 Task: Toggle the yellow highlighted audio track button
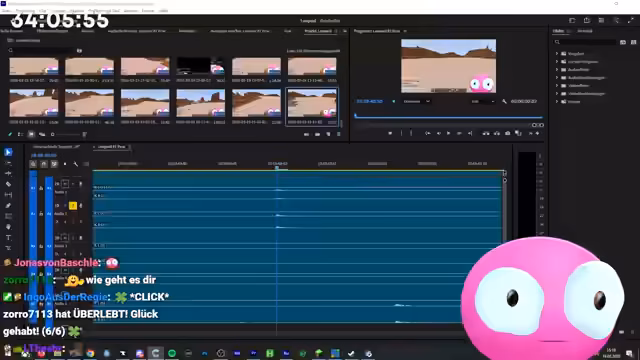pyautogui.click(x=73, y=206)
